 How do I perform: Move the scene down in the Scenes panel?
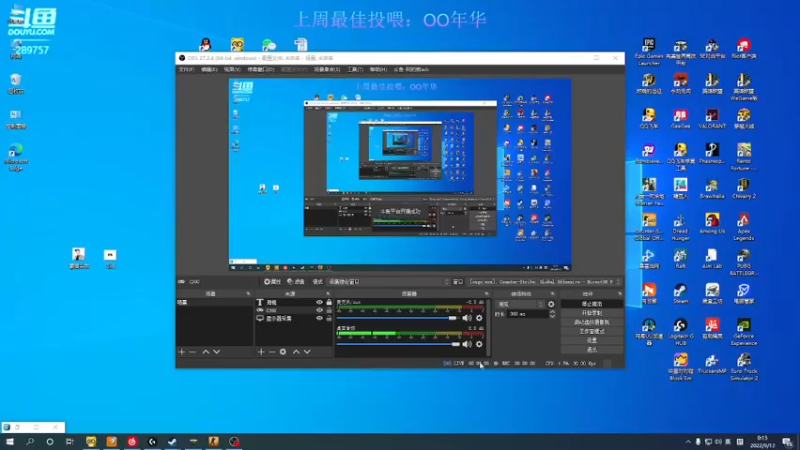[x=217, y=352]
